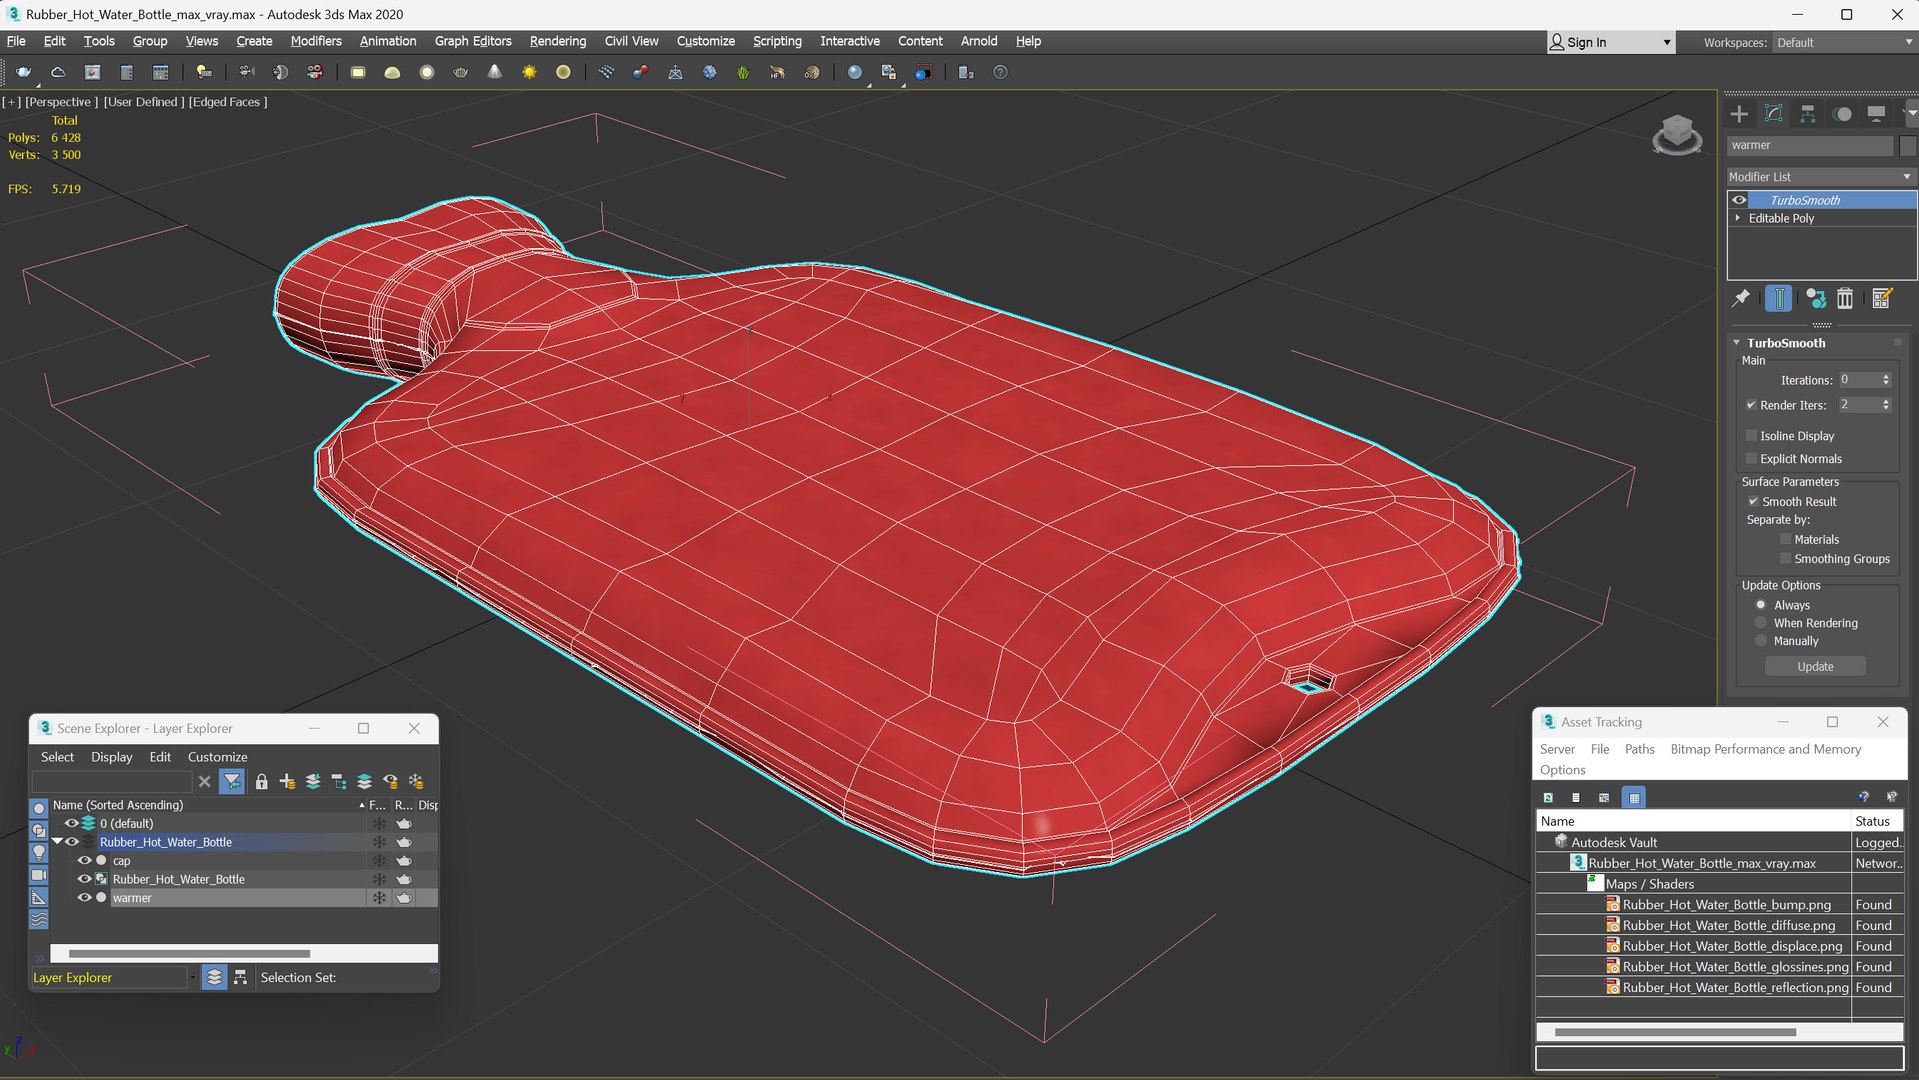Select the When Rendering update option
Screen dimensions: 1919x1080
click(x=1761, y=623)
